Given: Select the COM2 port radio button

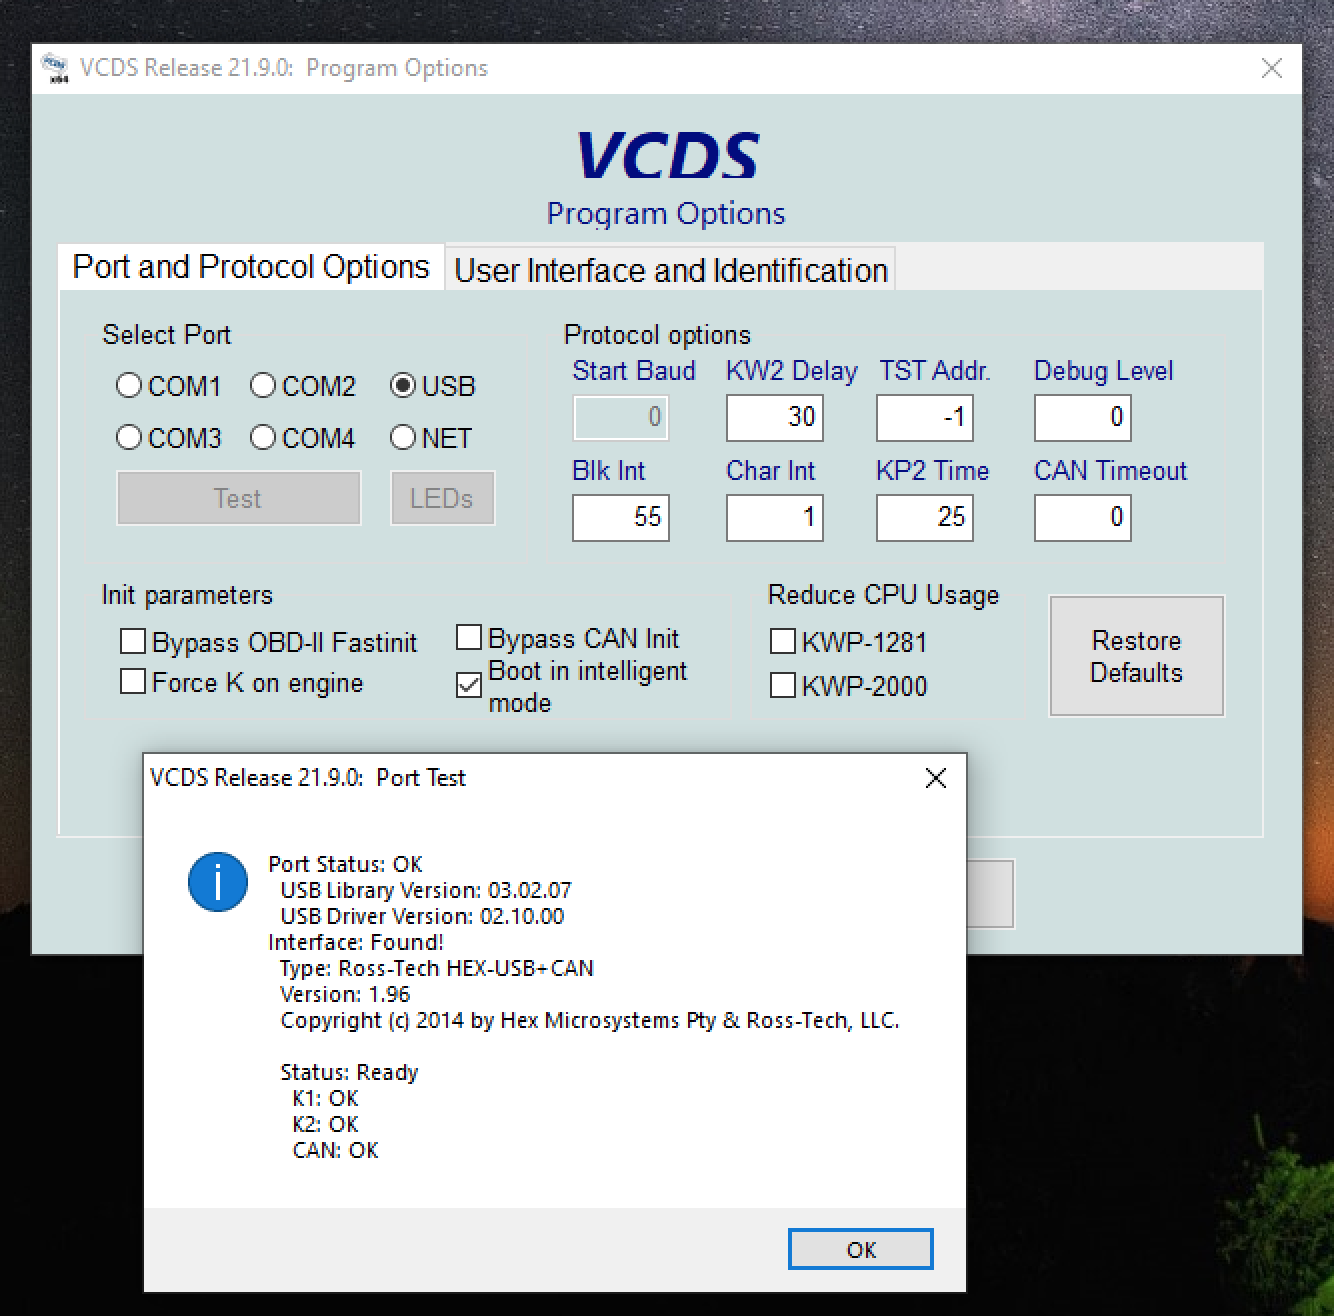Looking at the screenshot, I should (x=263, y=385).
